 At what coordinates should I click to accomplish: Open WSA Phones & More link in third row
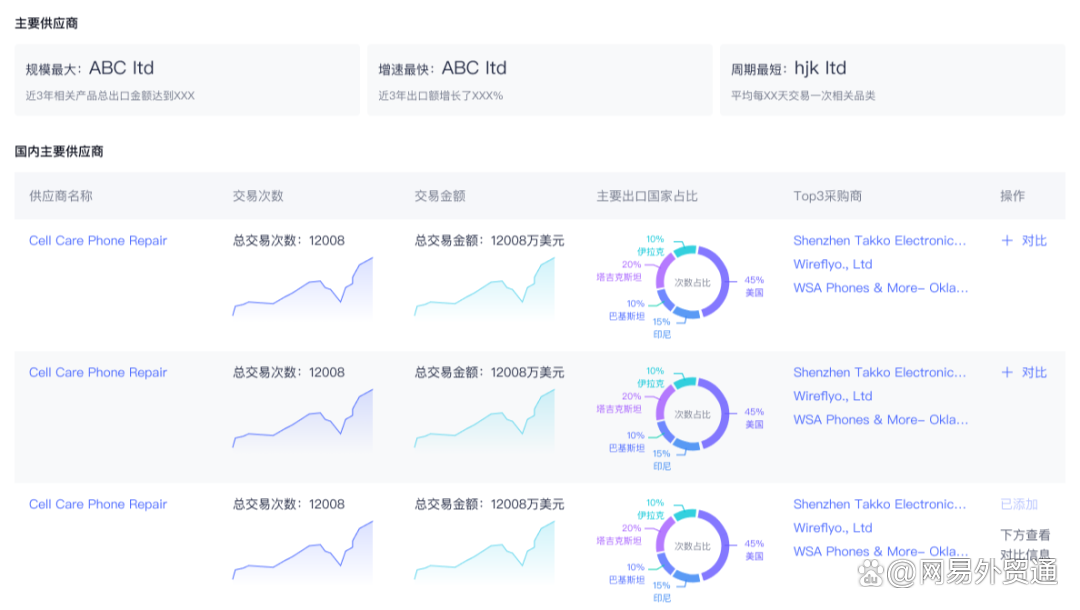(x=880, y=552)
